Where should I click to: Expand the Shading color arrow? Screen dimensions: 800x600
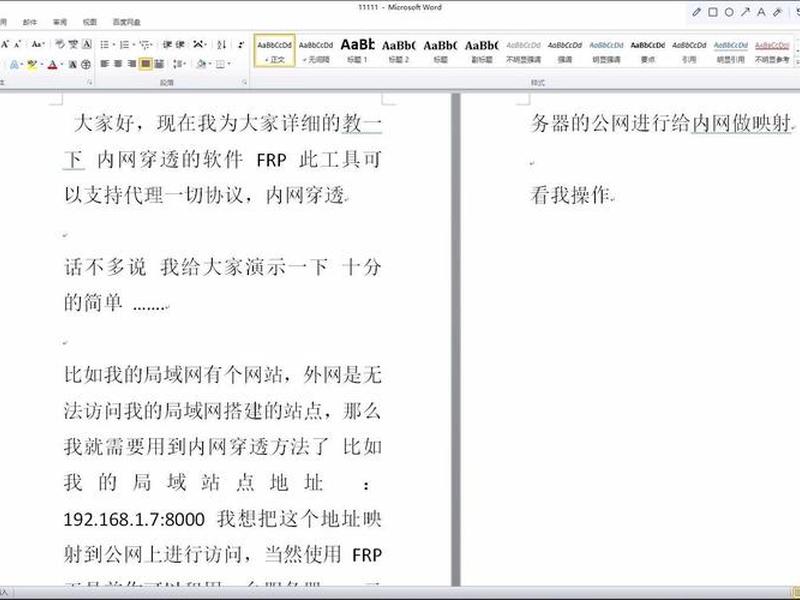pos(210,64)
